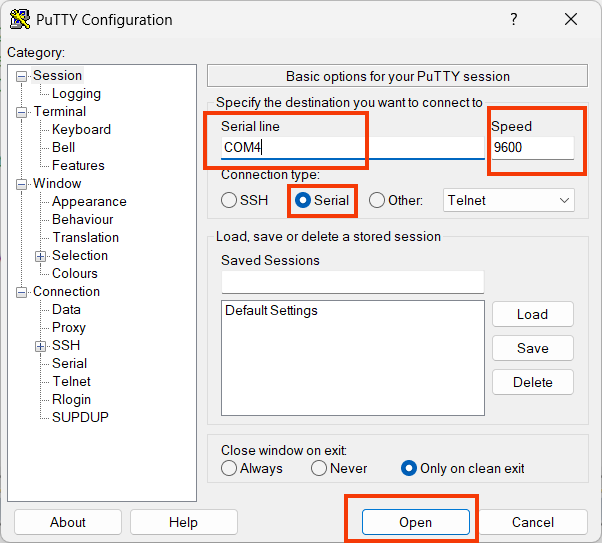Screen dimensions: 602x543
Task: Open the Data category
Action: click(66, 310)
